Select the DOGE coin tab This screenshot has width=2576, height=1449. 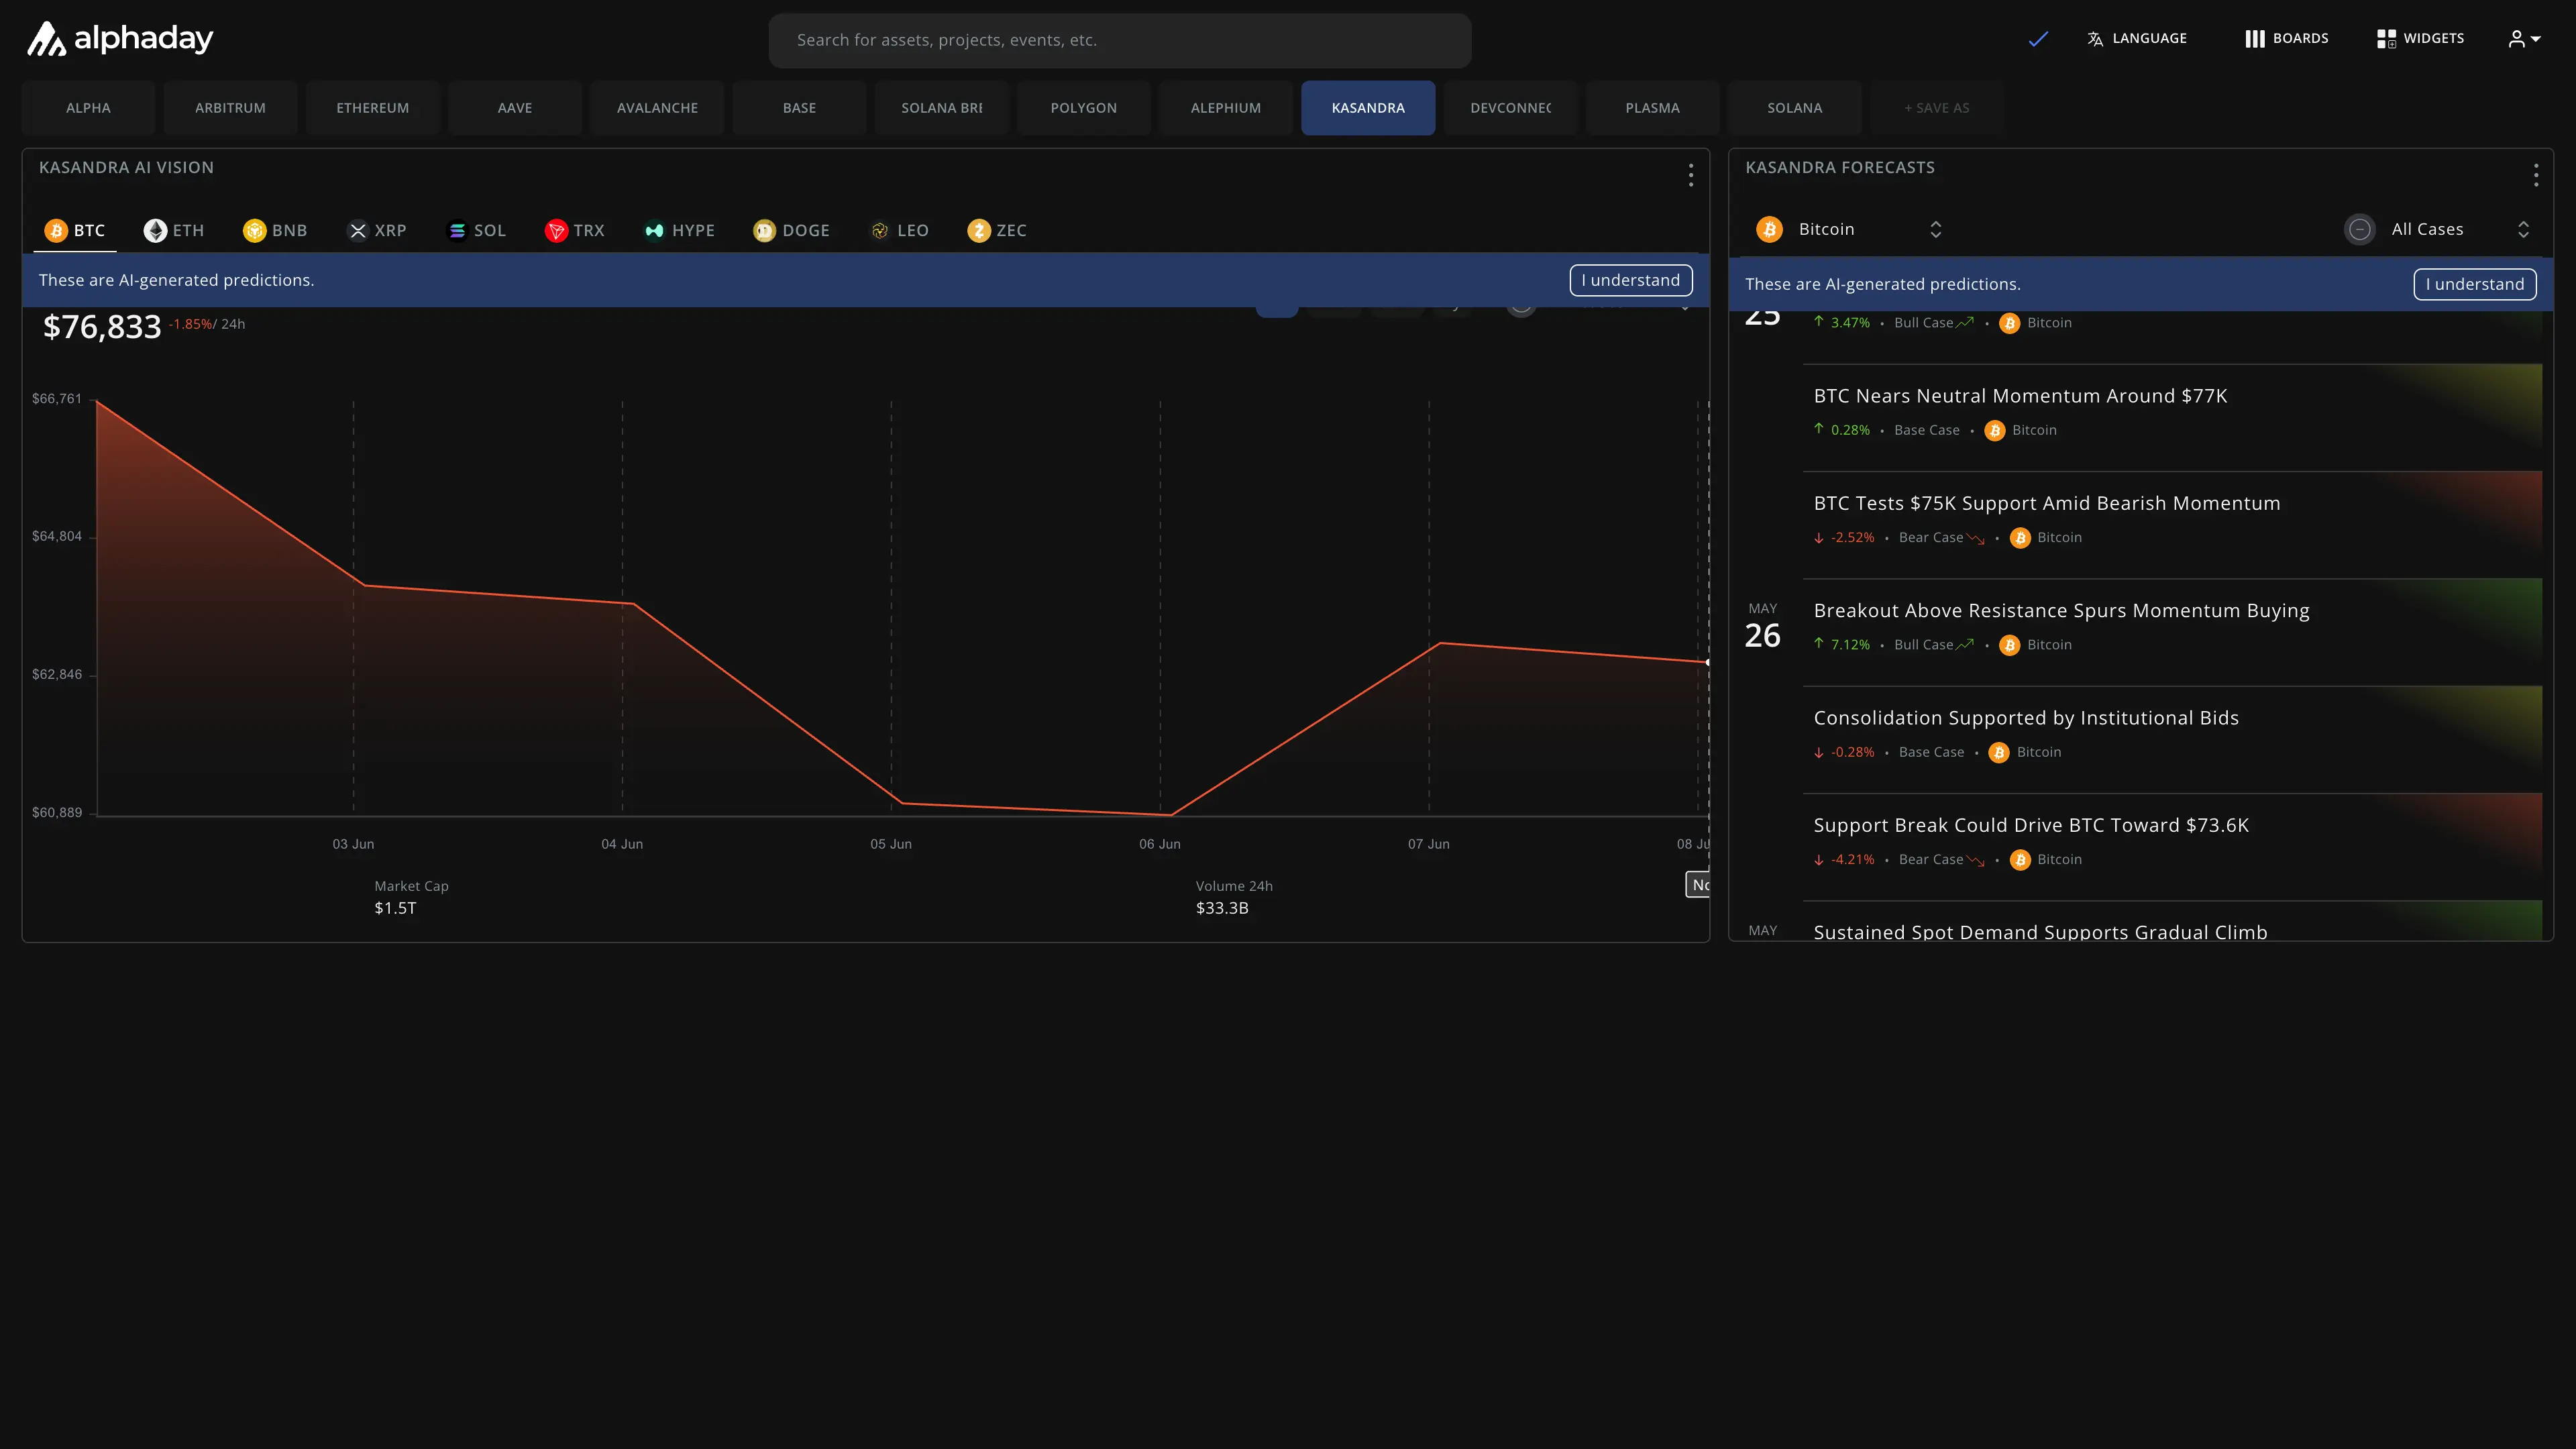coord(792,231)
